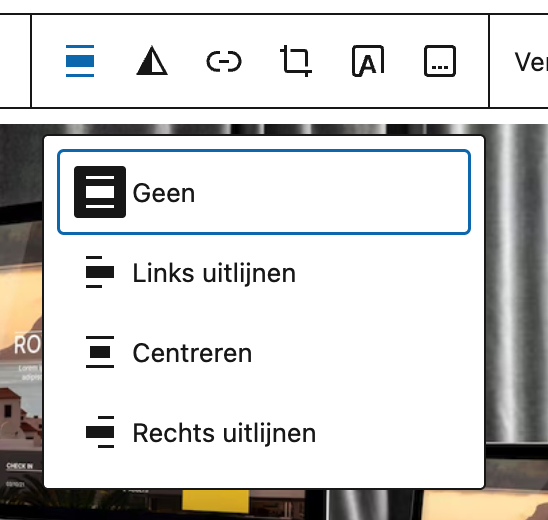Select the crop image tool
The image size is (548, 520).
click(296, 61)
